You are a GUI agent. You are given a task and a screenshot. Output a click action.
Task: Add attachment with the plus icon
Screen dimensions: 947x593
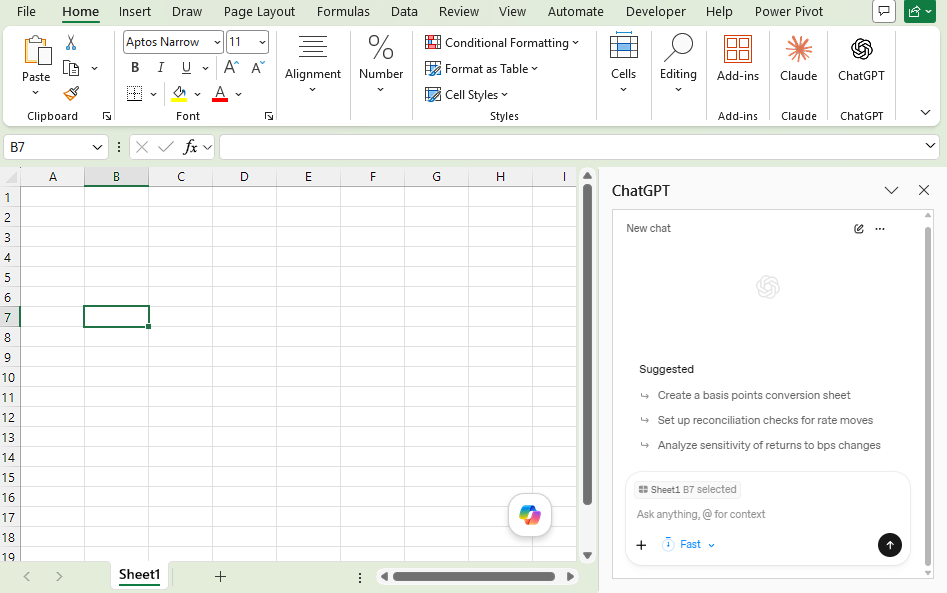[641, 545]
